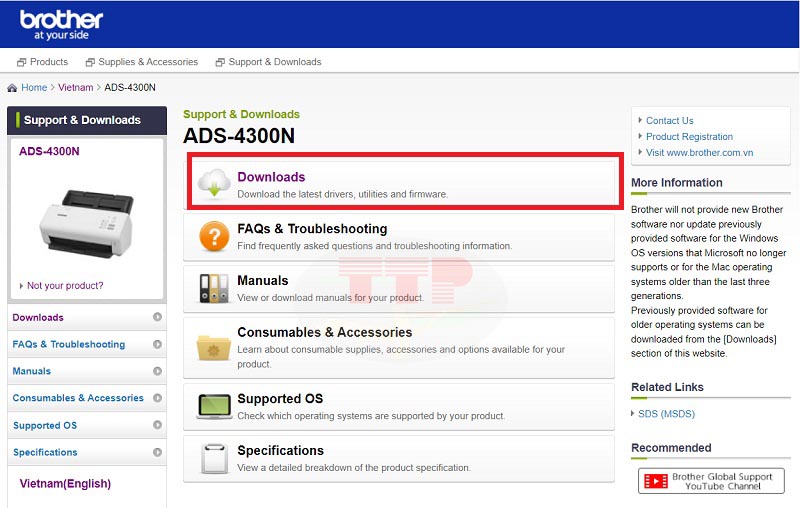Image resolution: width=800 pixels, height=508 pixels.
Task: Open Consumables & Accessories heading in main panel
Action: 324,332
